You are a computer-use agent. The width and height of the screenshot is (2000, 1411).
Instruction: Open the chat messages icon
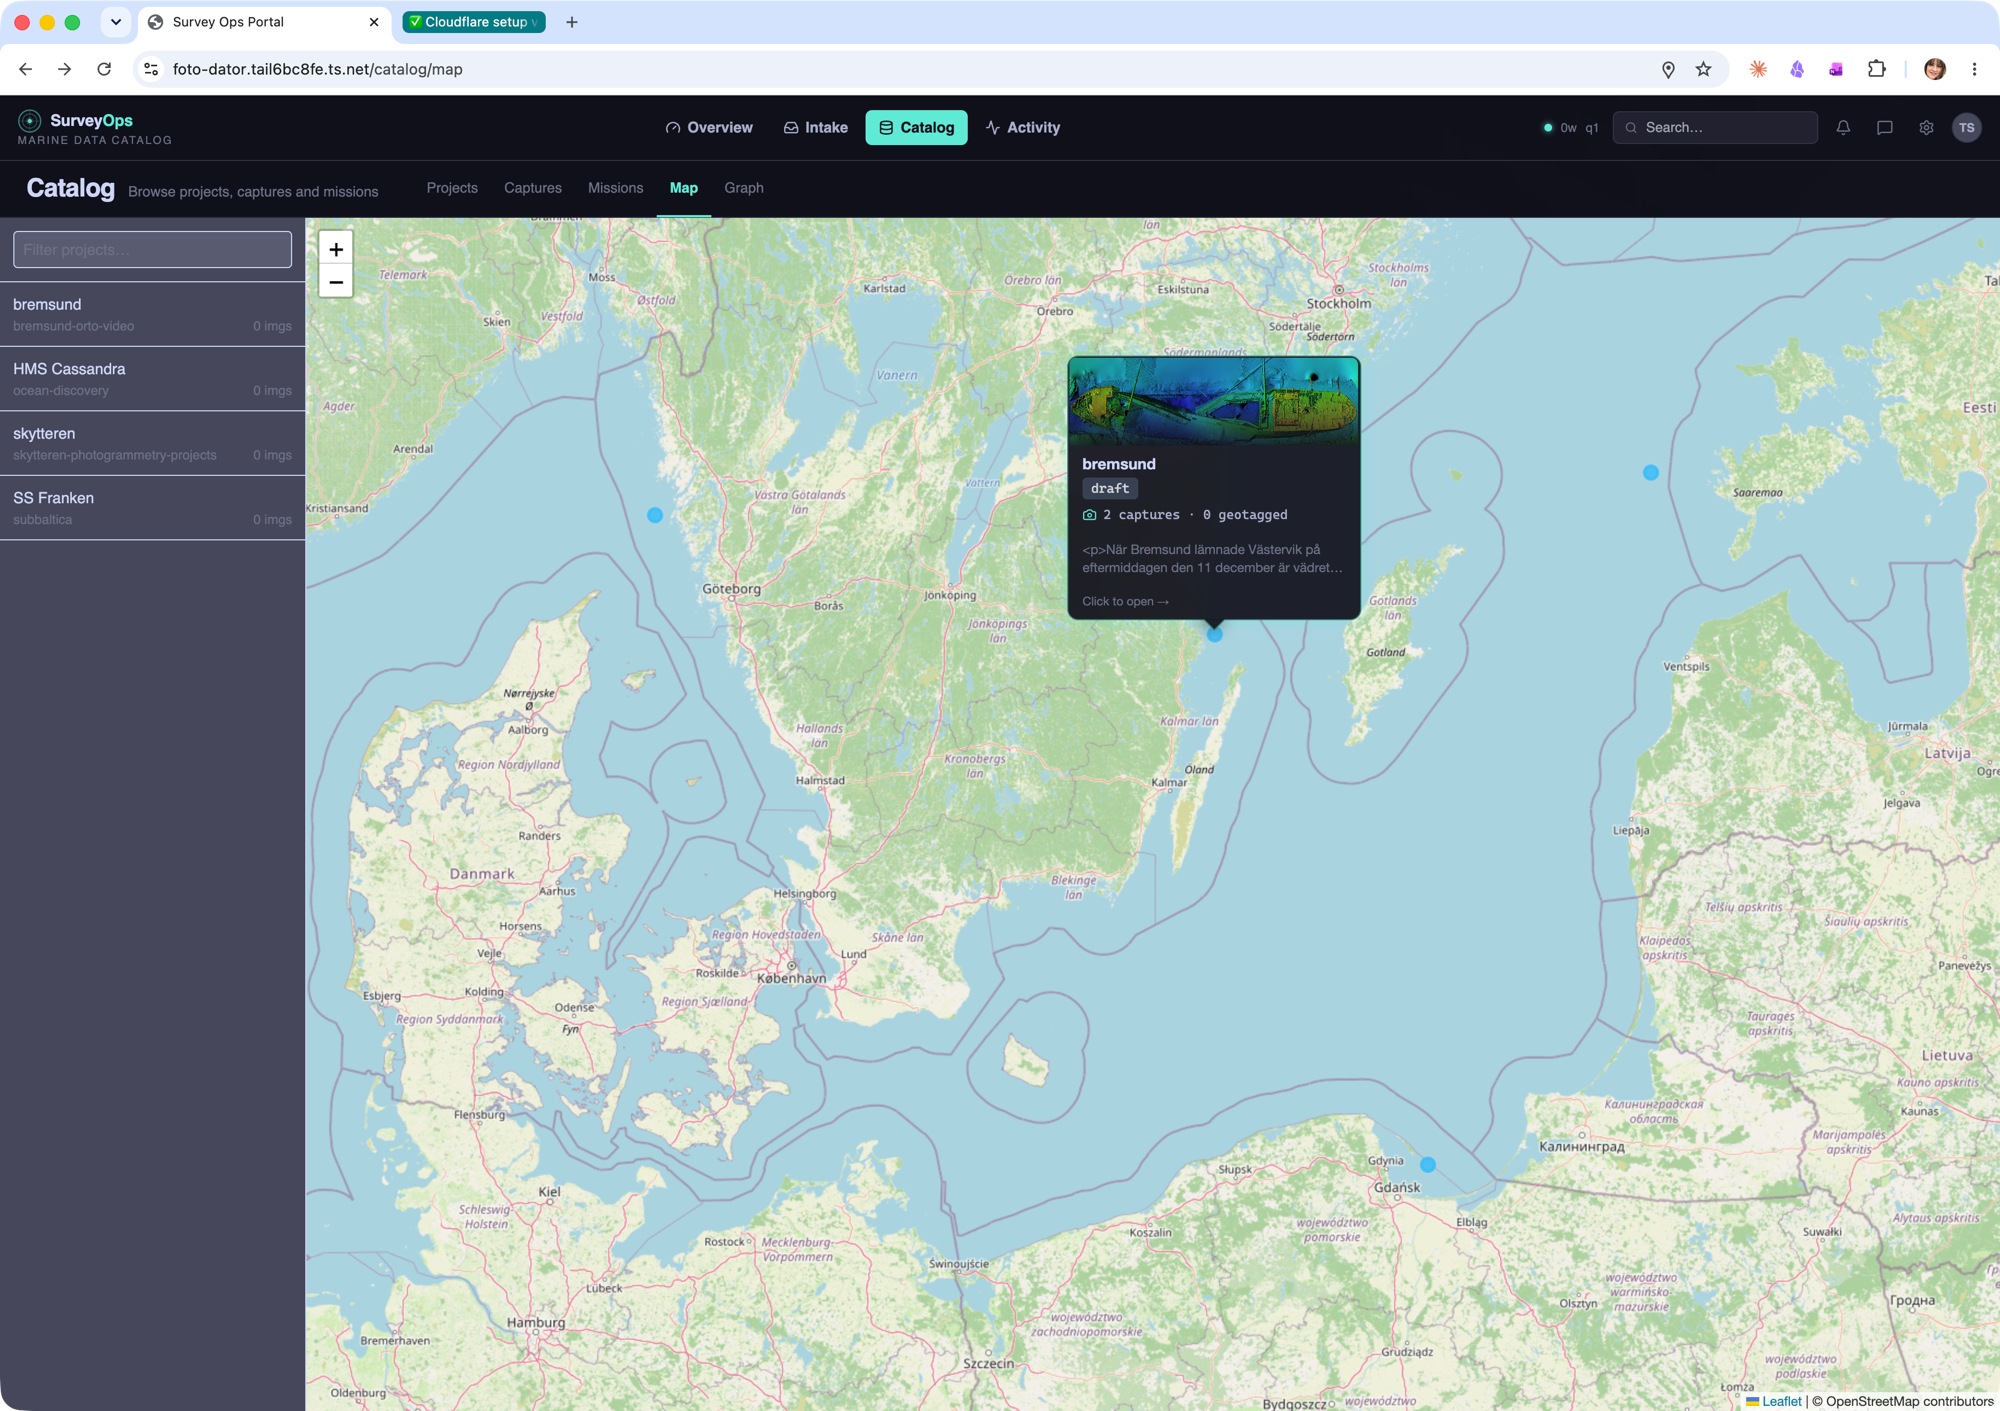[x=1885, y=127]
